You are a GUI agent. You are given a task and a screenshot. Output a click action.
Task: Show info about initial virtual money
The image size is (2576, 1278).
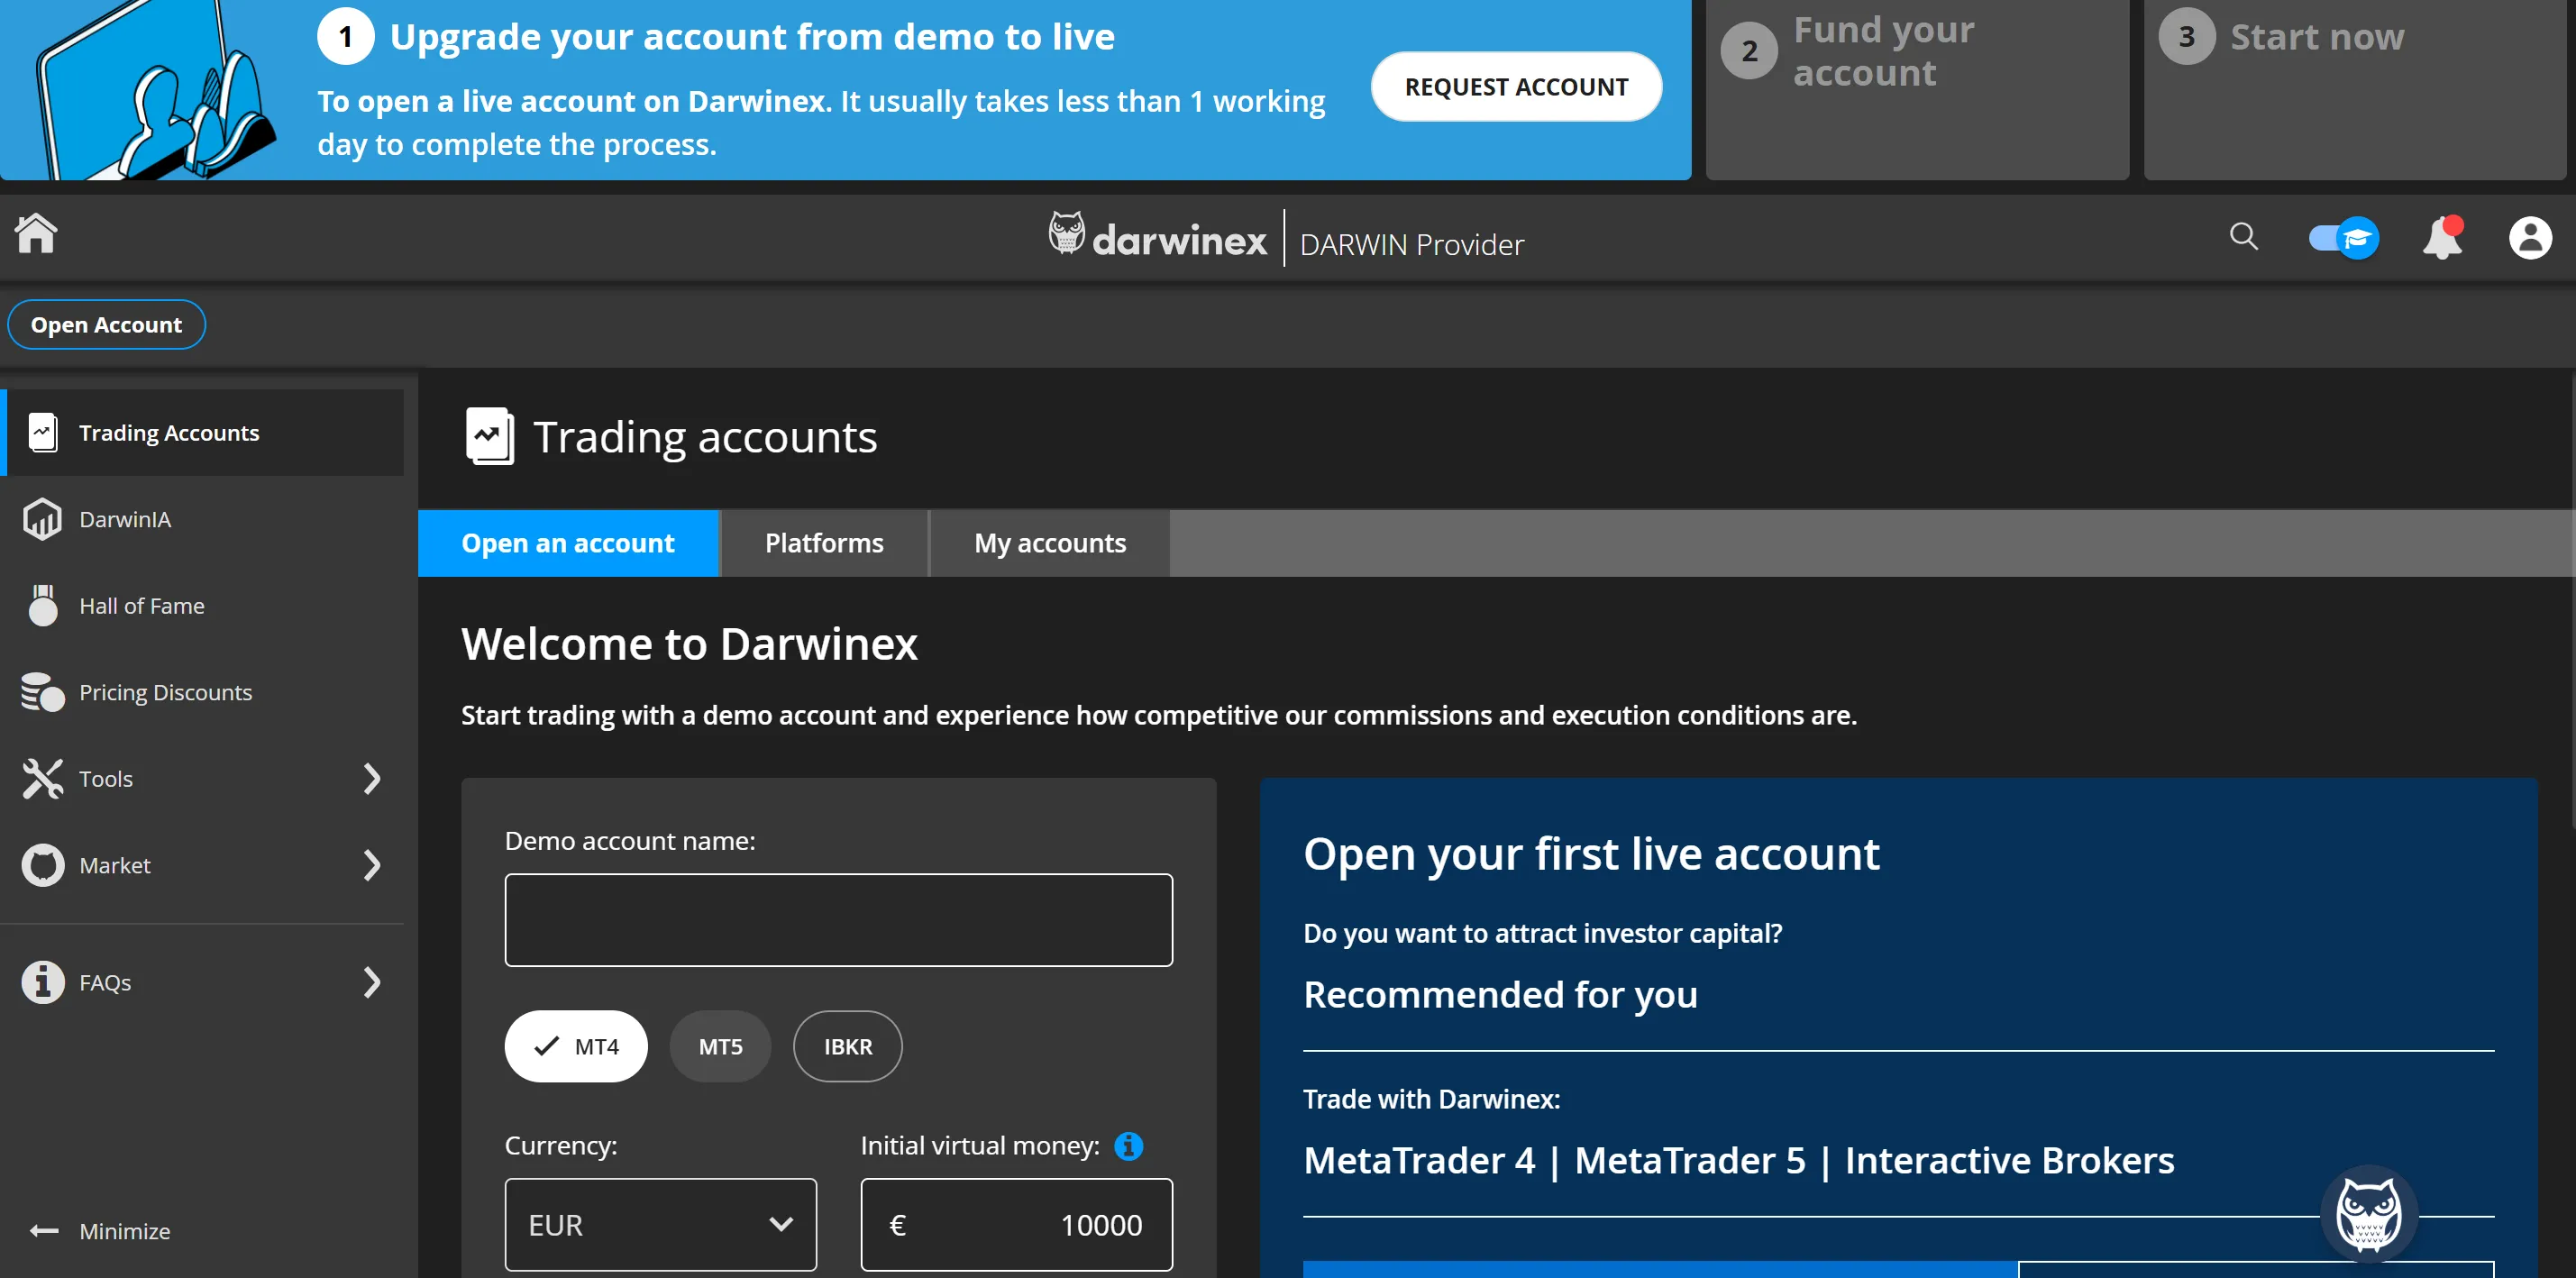pyautogui.click(x=1129, y=1146)
